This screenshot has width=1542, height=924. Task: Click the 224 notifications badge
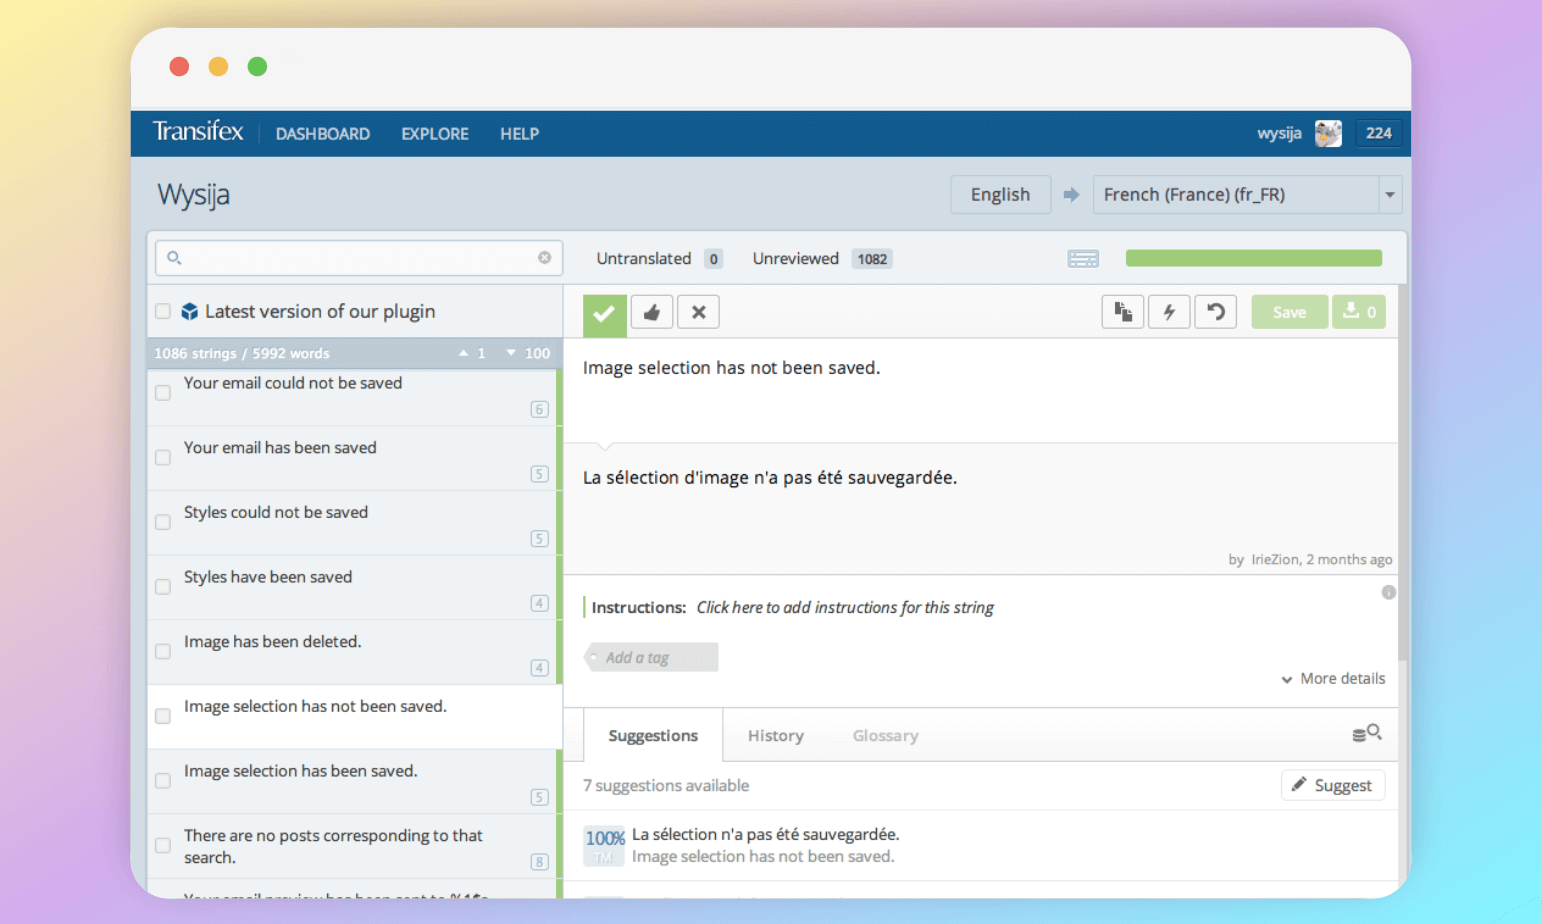tap(1379, 133)
